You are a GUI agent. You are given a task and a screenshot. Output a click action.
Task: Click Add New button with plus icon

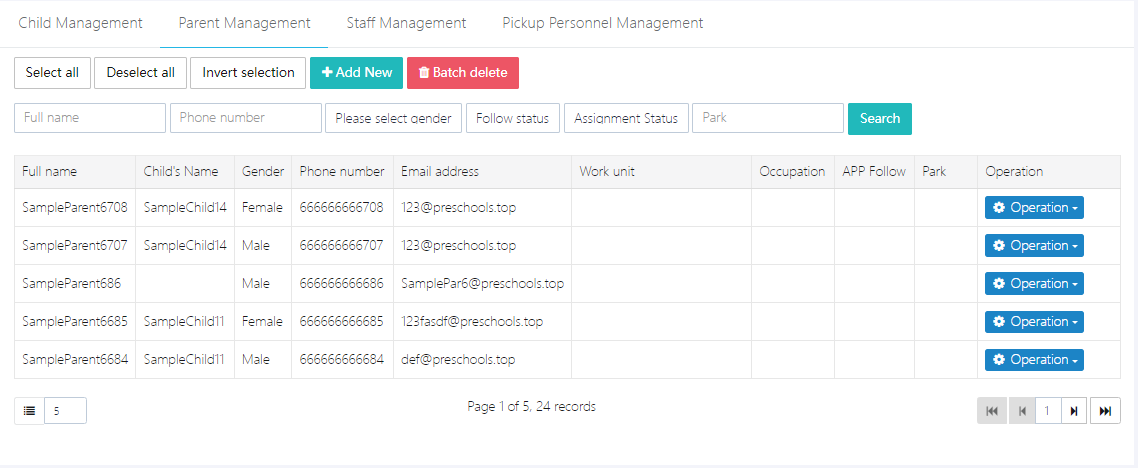[356, 73]
